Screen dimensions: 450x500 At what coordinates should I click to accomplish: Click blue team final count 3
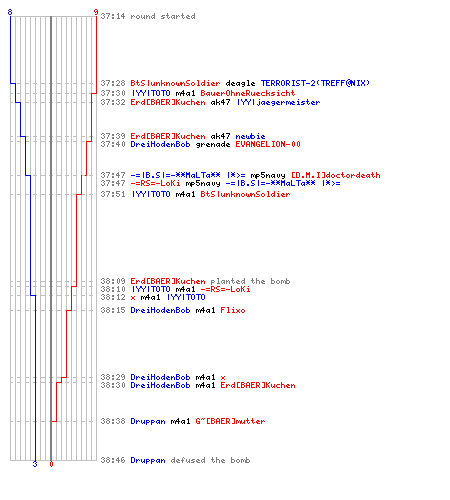click(35, 464)
